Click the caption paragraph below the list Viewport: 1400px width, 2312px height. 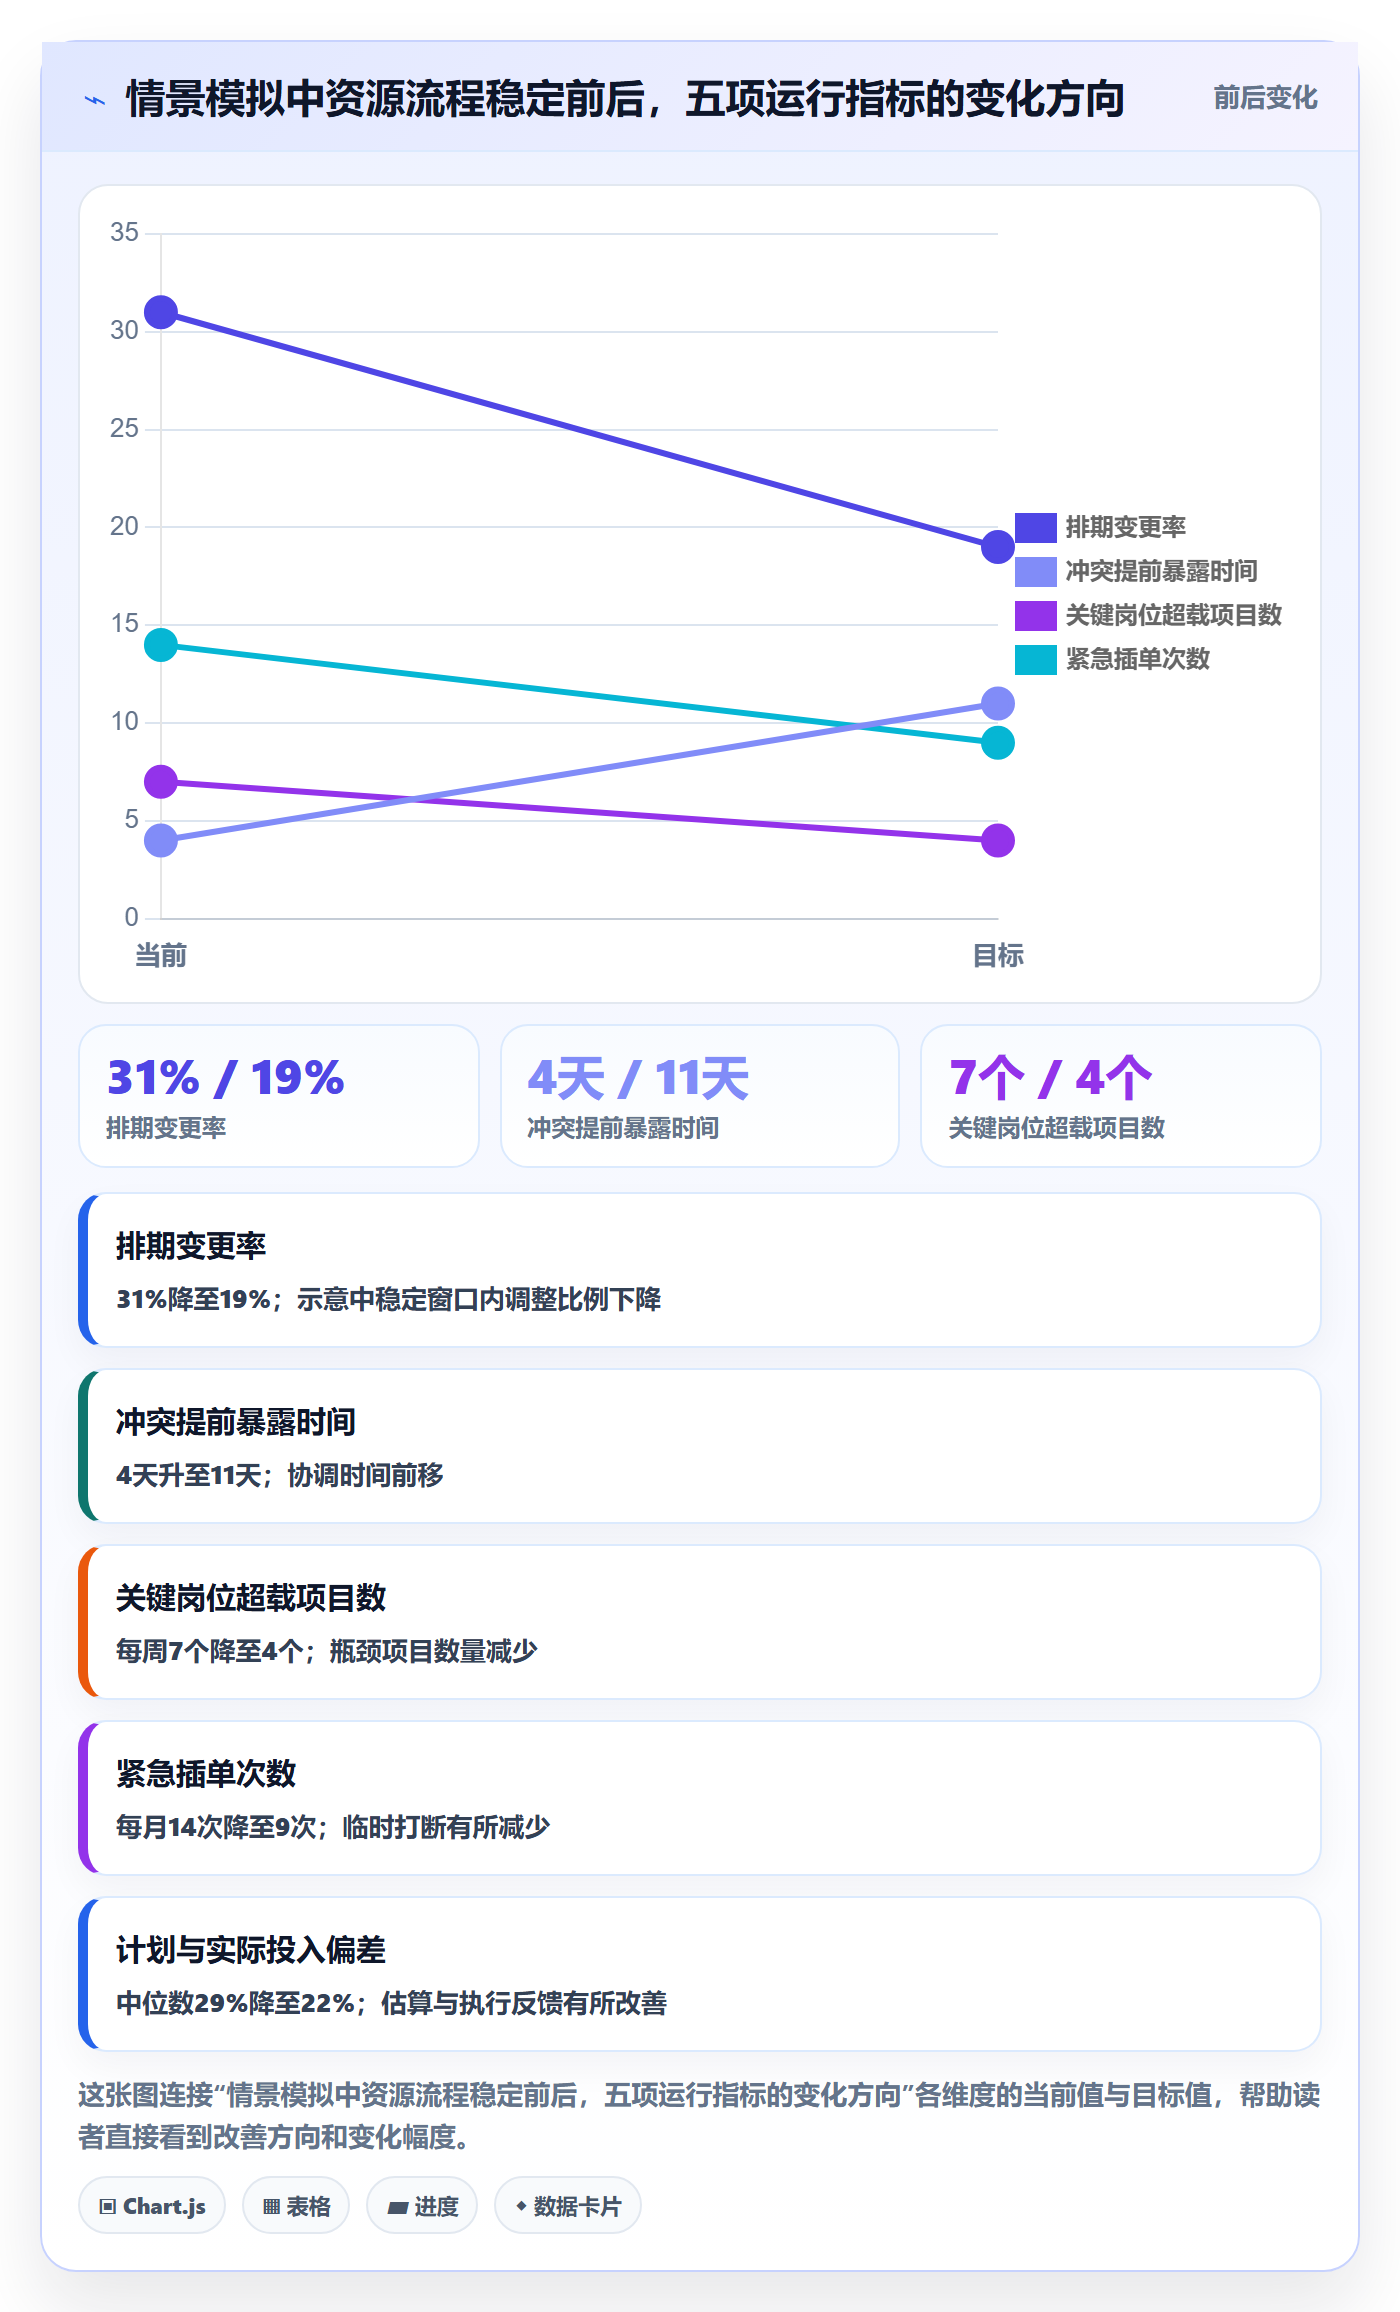coord(700,2115)
